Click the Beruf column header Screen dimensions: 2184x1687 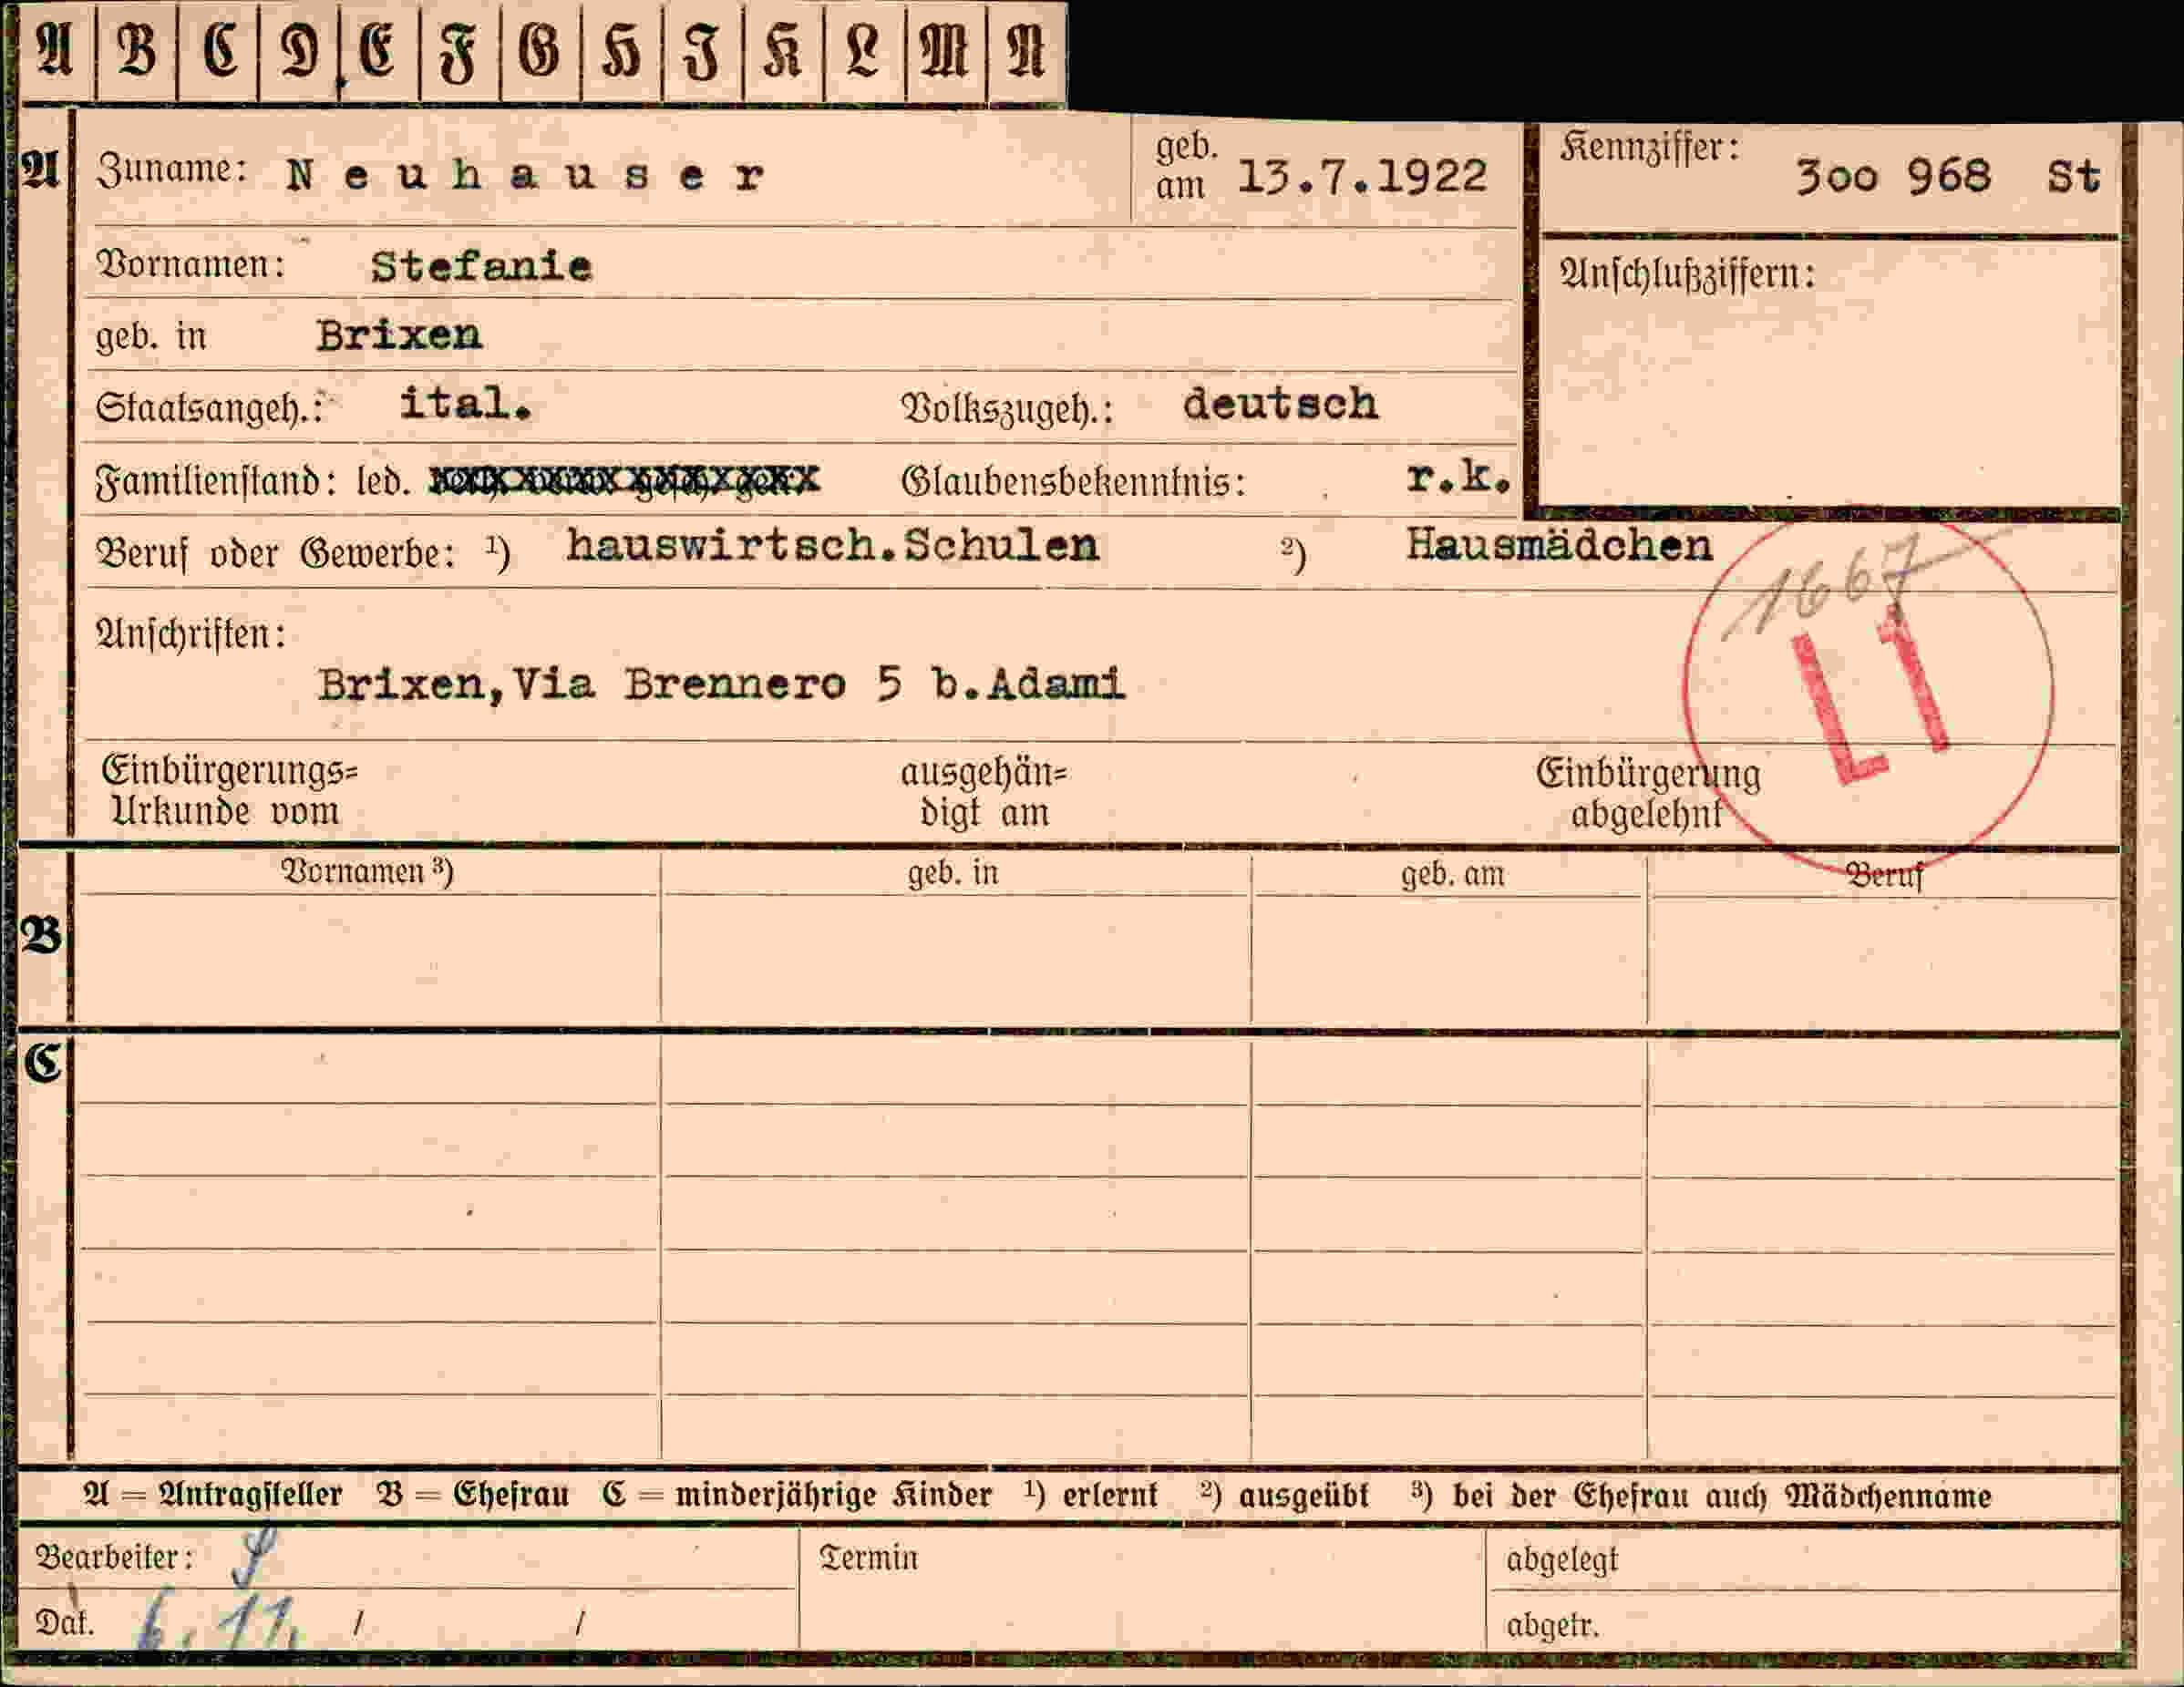point(1884,876)
